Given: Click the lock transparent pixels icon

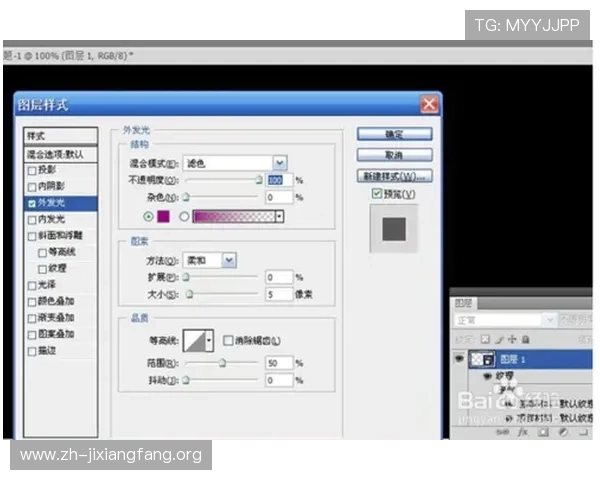Looking at the screenshot, I should 485,339.
